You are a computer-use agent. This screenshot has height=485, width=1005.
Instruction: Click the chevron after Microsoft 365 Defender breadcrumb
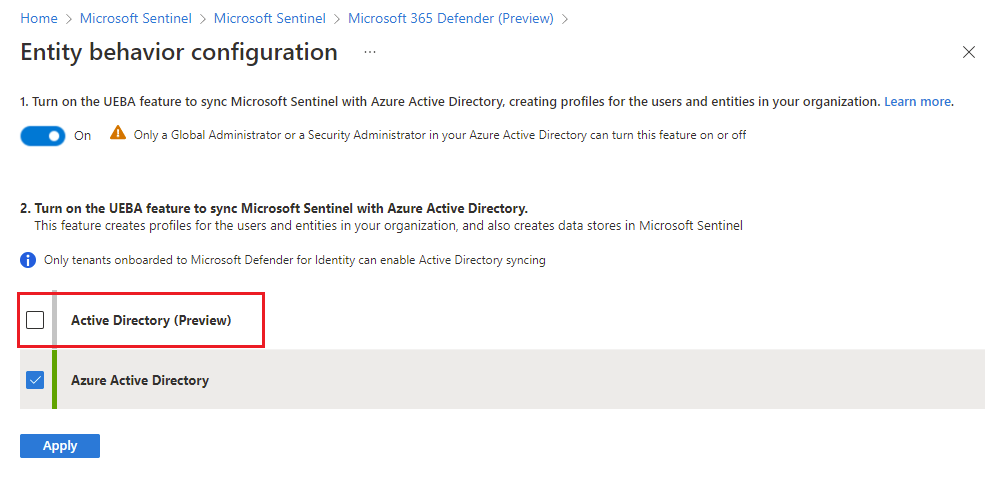coord(565,19)
